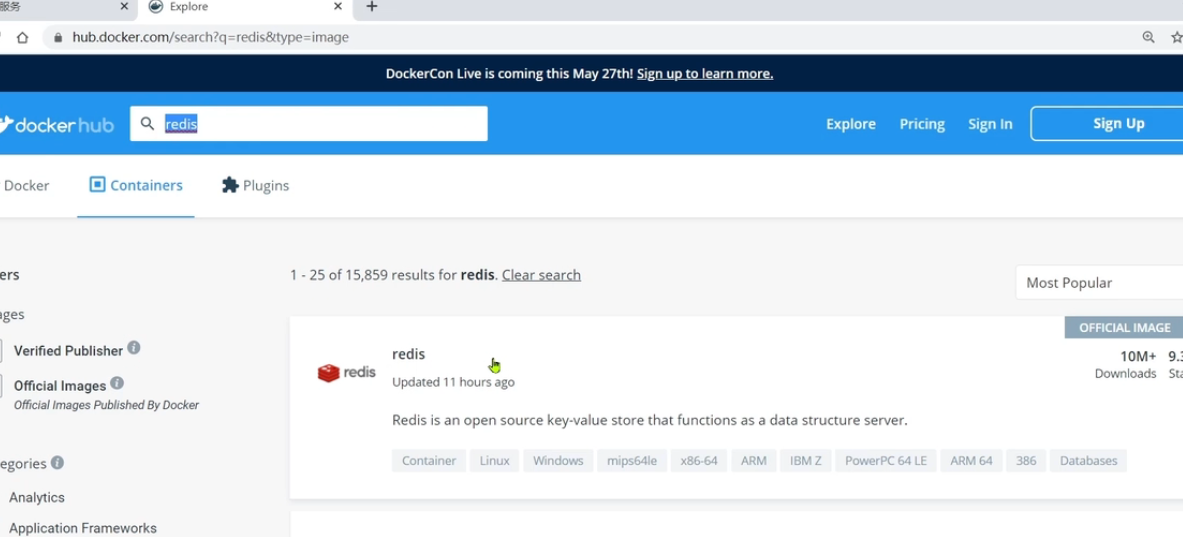Click the ARM 64 tag
Screen dimensions: 1183x537
[x=971, y=461]
